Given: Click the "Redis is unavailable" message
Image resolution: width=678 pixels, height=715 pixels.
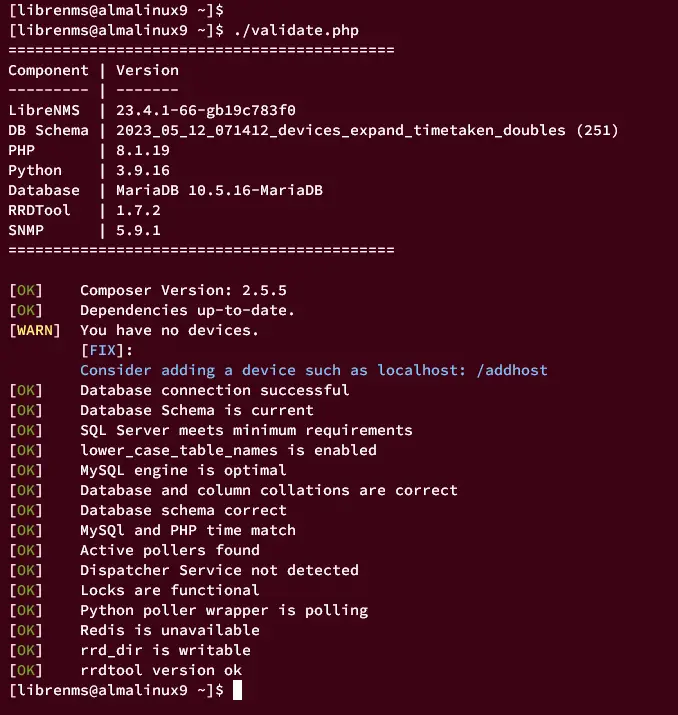Looking at the screenshot, I should (x=169, y=630).
